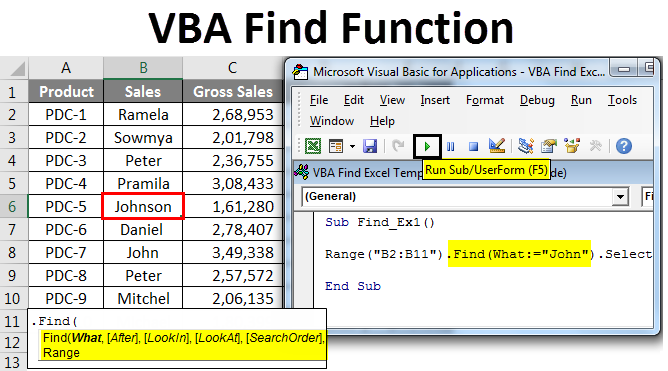Select the Johnson cell

(x=143, y=207)
